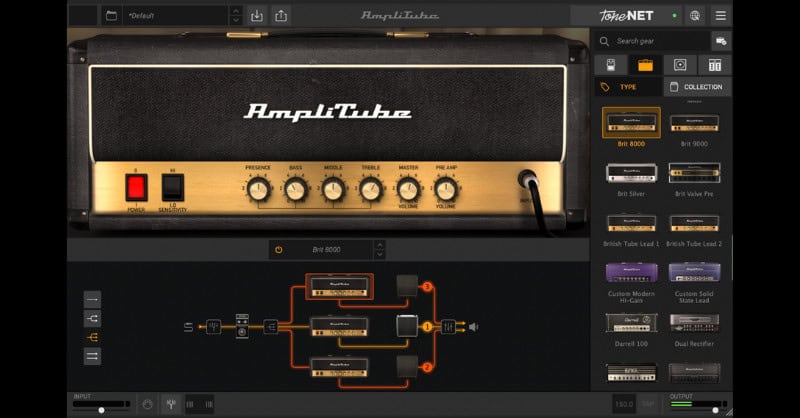Image resolution: width=800 pixels, height=418 pixels.
Task: Click the signal chain input icon
Action: coord(188,327)
